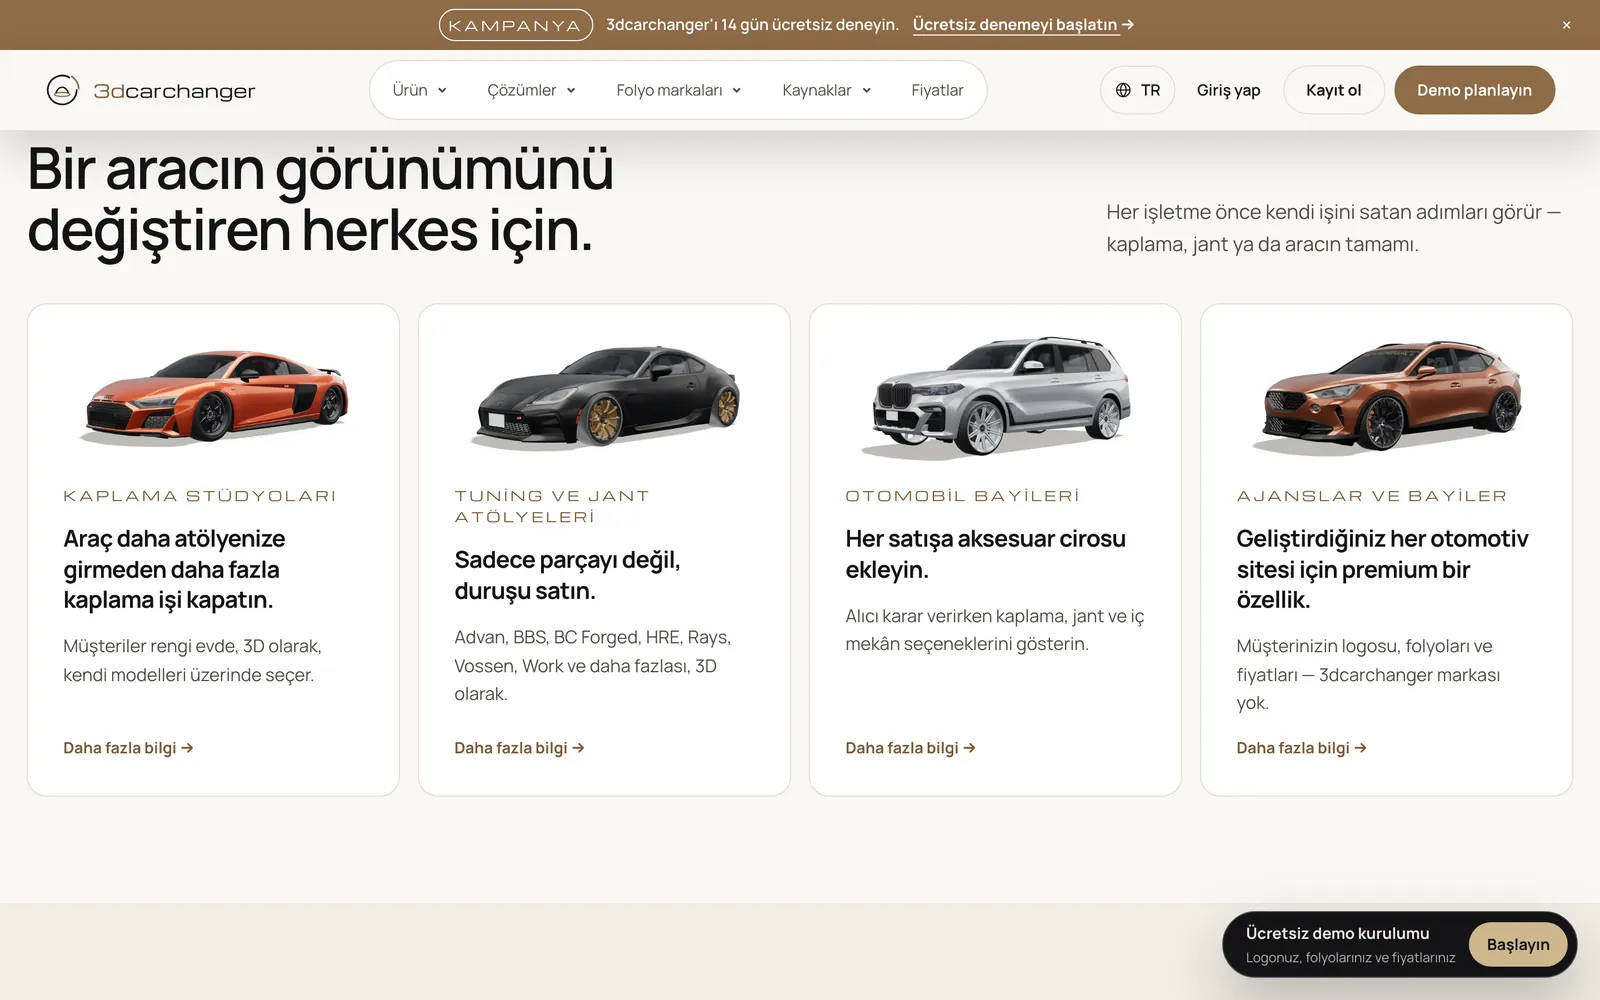
Task: Click the silver BMW SUV image
Action: (x=998, y=396)
